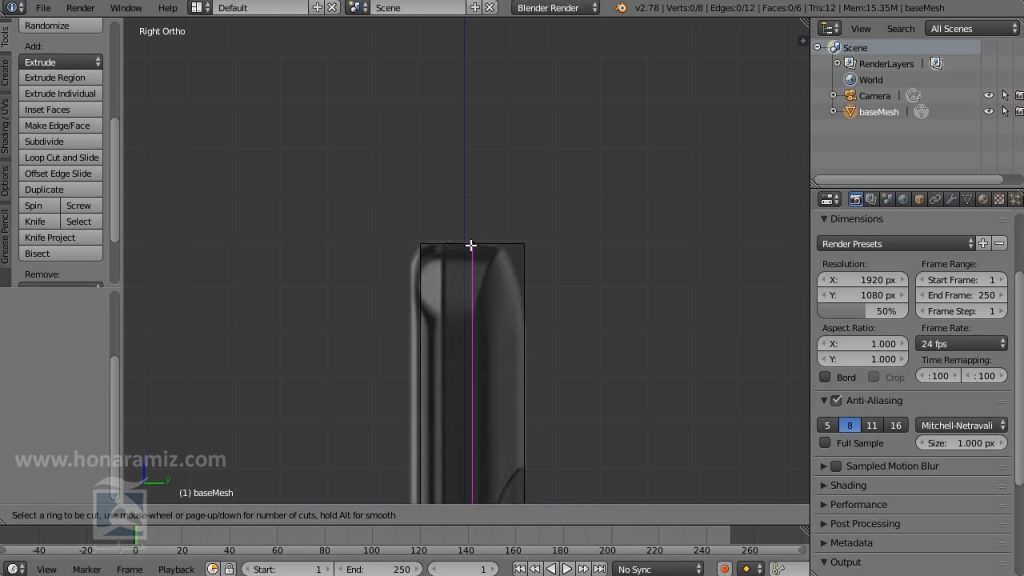Open the No Sync dropdown in timeline

658,569
